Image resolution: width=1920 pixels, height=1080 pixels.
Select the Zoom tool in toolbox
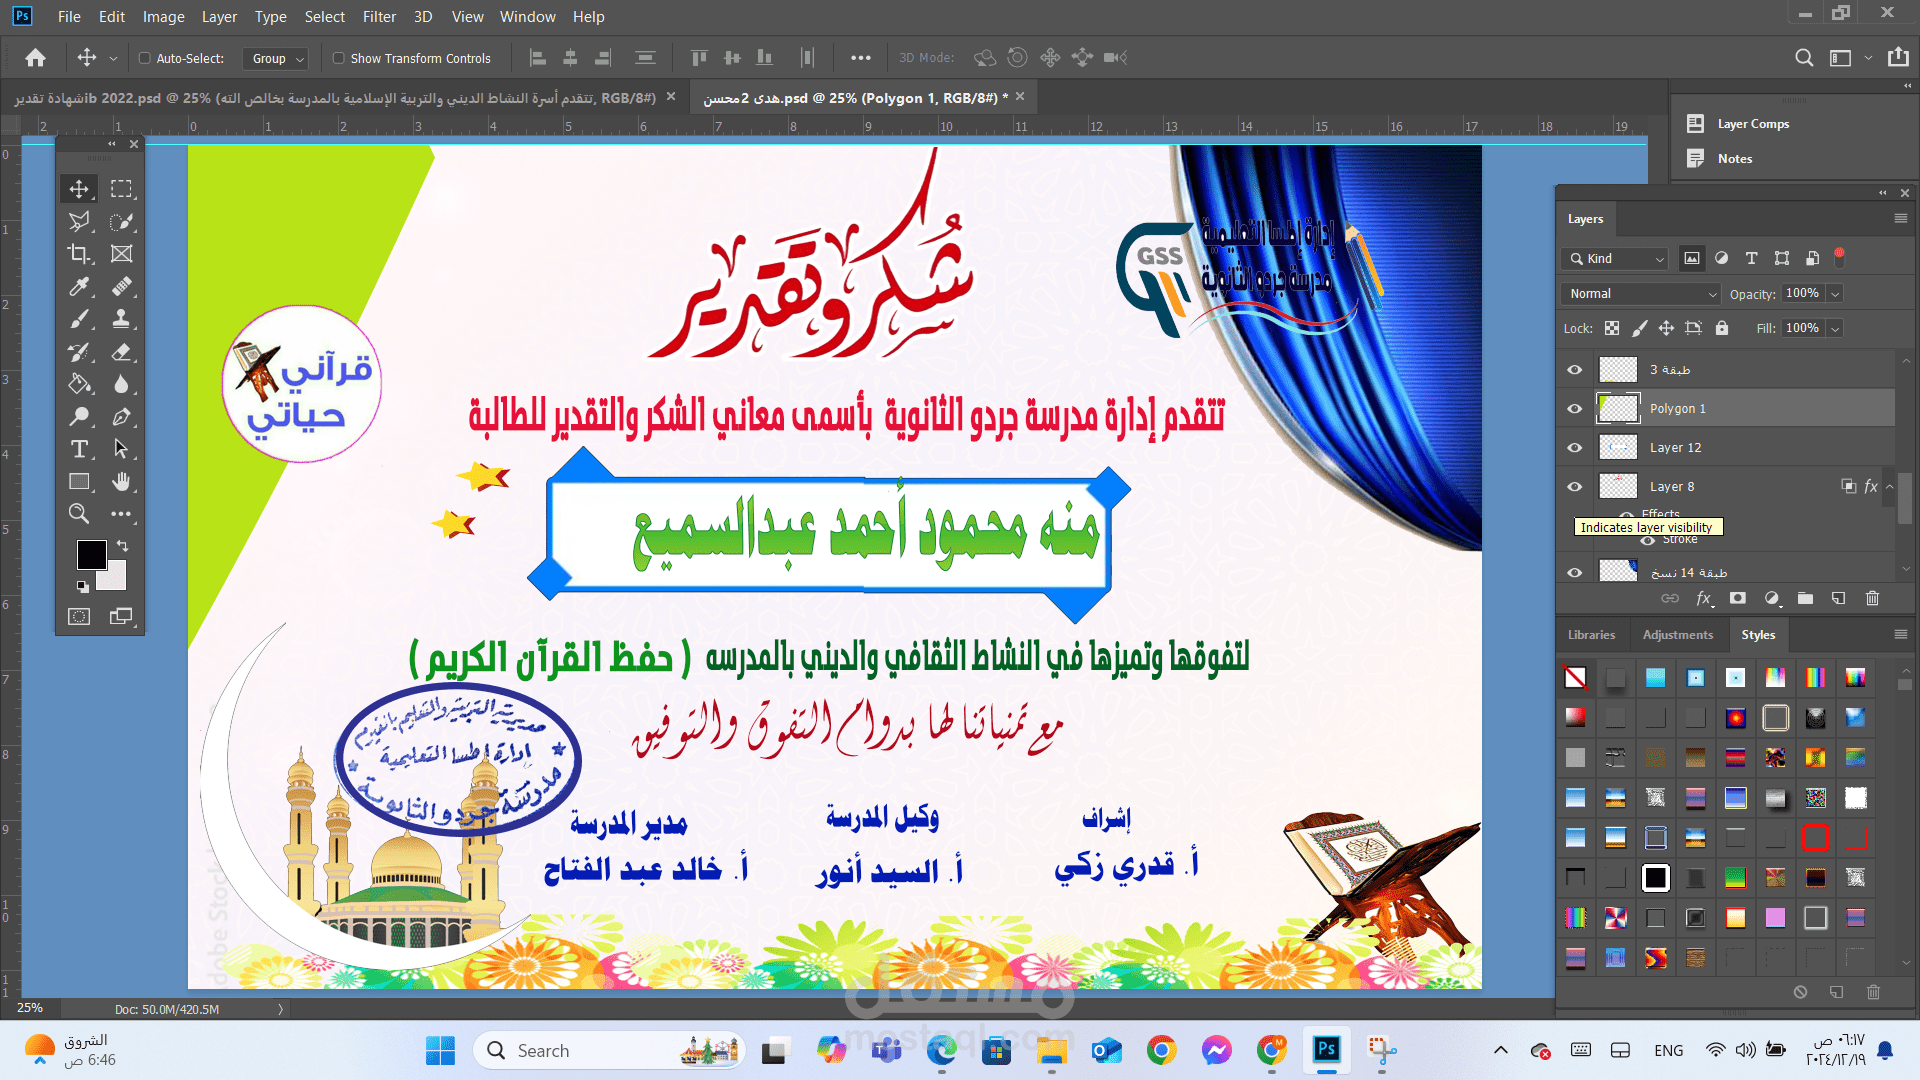(x=79, y=514)
